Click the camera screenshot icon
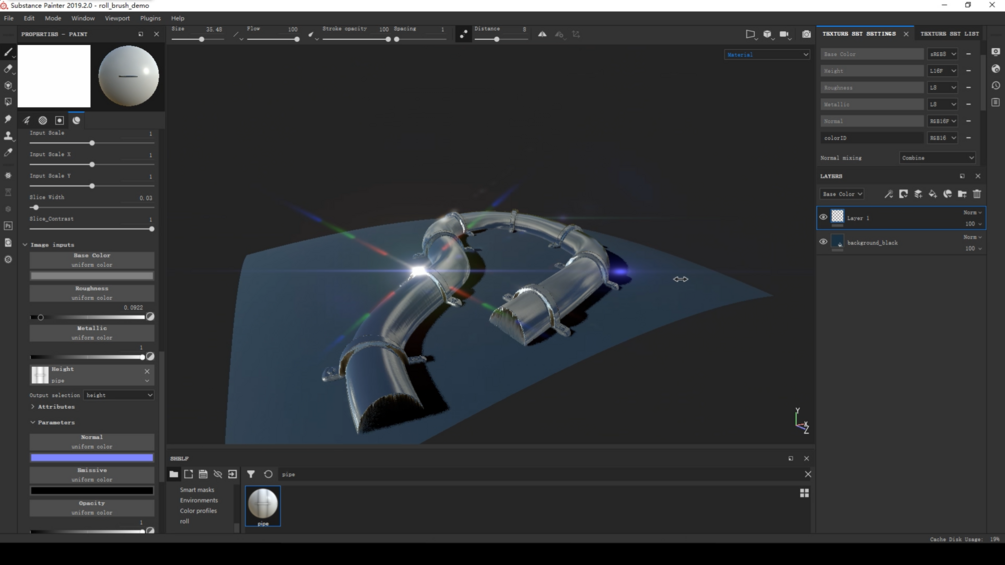Viewport: 1005px width, 565px height. [806, 34]
